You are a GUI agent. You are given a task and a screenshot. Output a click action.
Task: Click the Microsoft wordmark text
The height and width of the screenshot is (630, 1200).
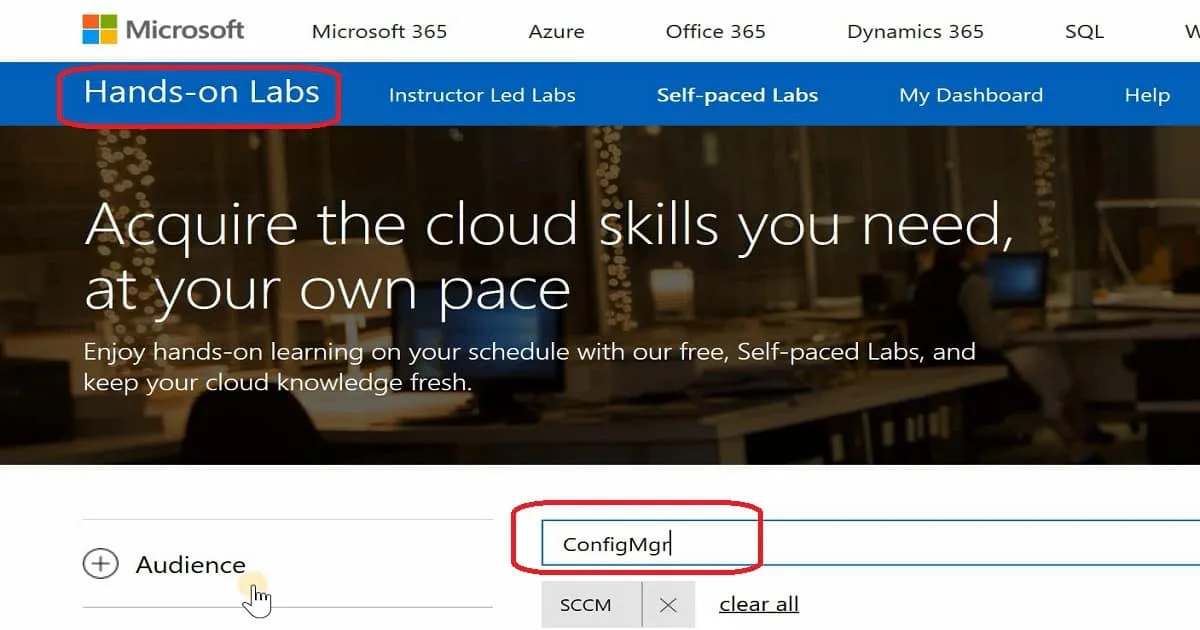184,29
